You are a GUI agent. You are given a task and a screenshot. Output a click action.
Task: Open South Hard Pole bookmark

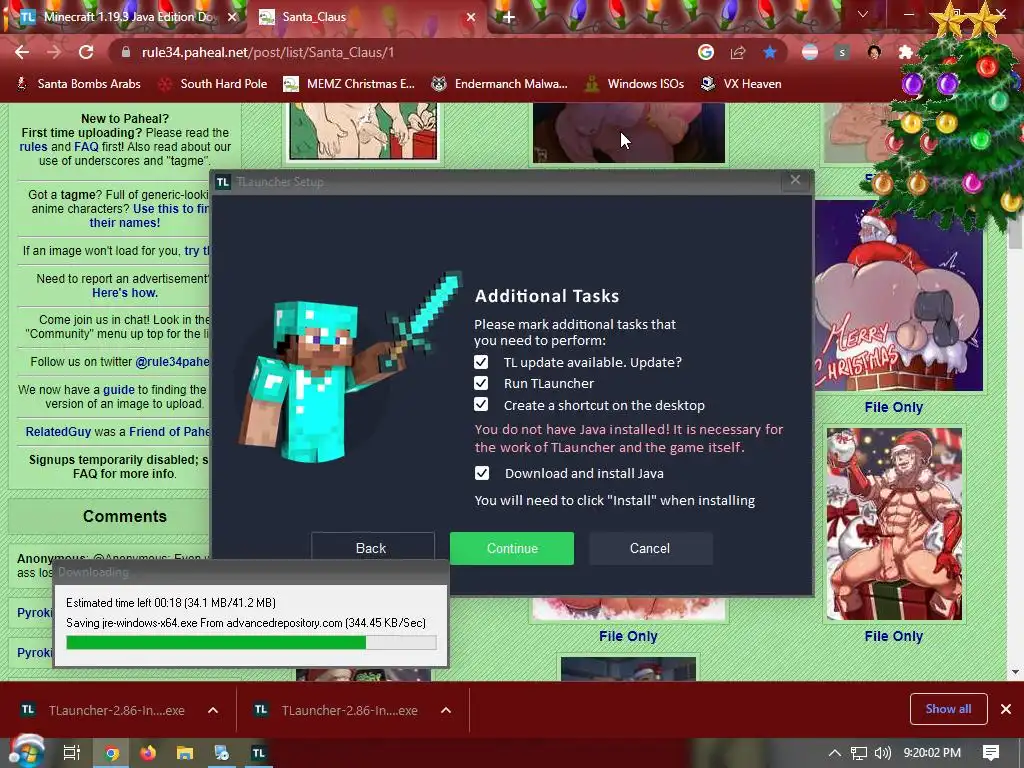coord(214,84)
